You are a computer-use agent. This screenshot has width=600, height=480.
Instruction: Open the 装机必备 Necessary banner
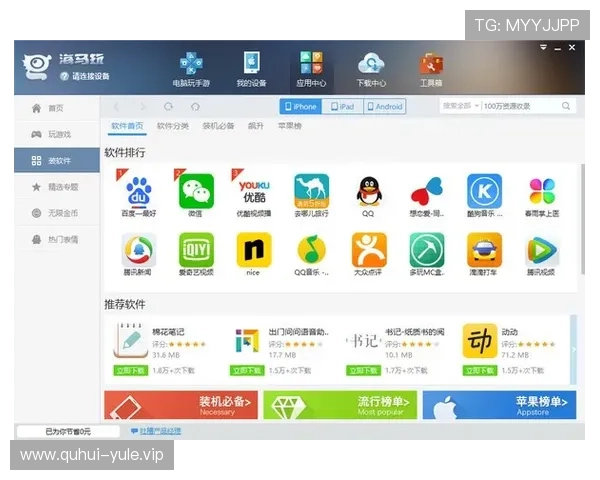point(181,405)
